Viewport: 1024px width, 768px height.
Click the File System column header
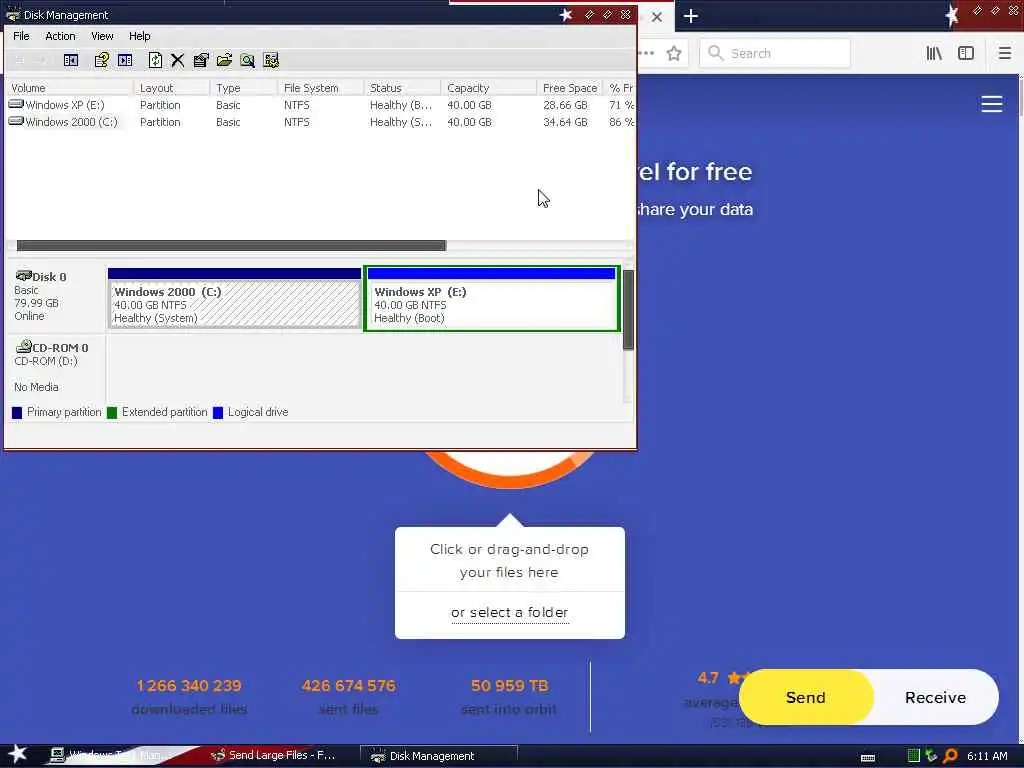[x=320, y=88]
